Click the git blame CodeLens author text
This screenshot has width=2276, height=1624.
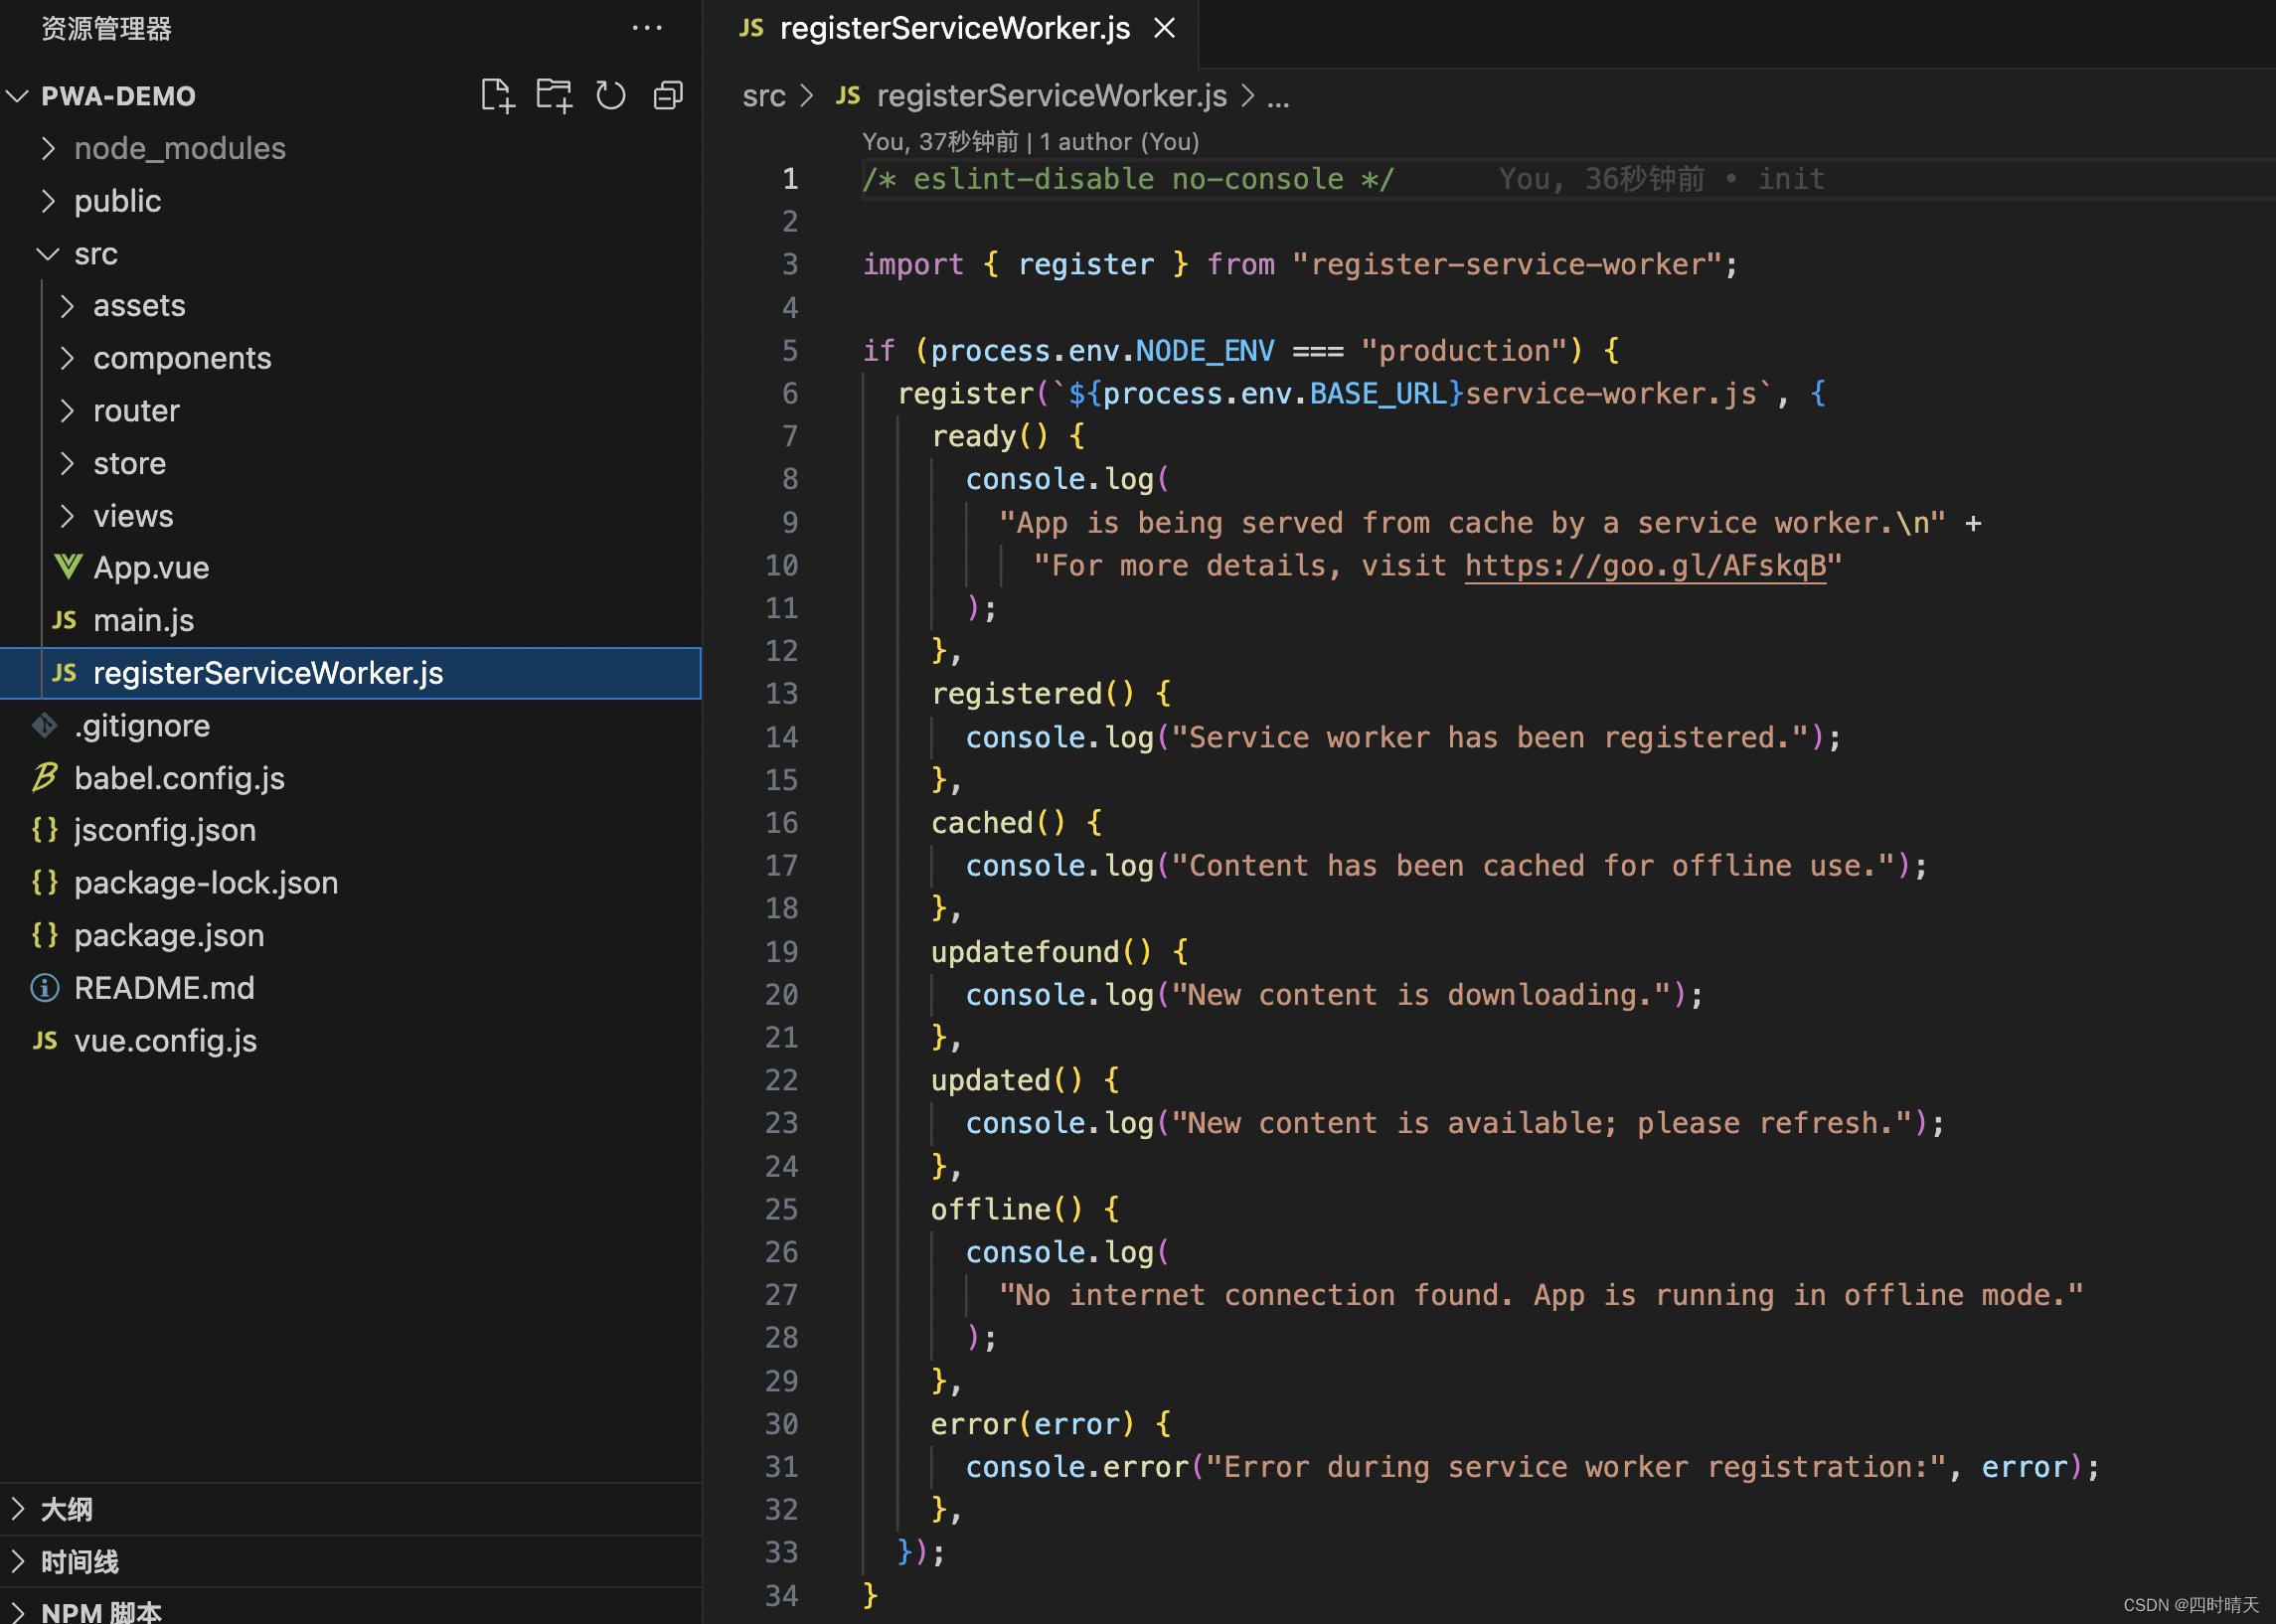1030,142
